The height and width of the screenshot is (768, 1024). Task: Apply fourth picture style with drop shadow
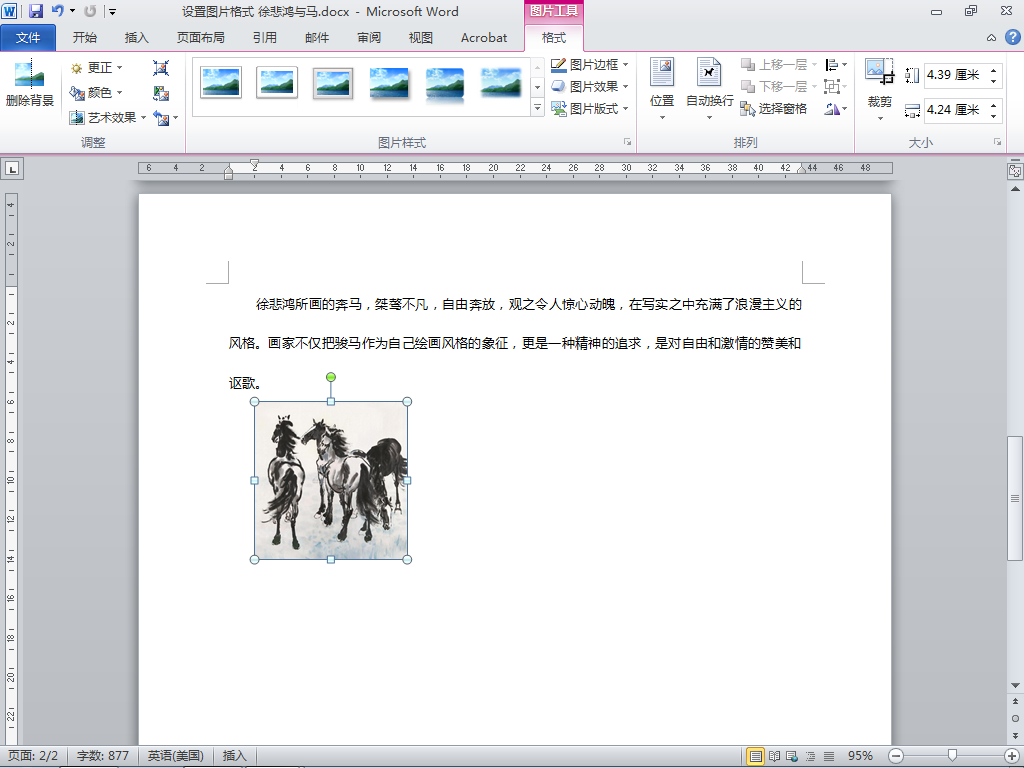[389, 83]
